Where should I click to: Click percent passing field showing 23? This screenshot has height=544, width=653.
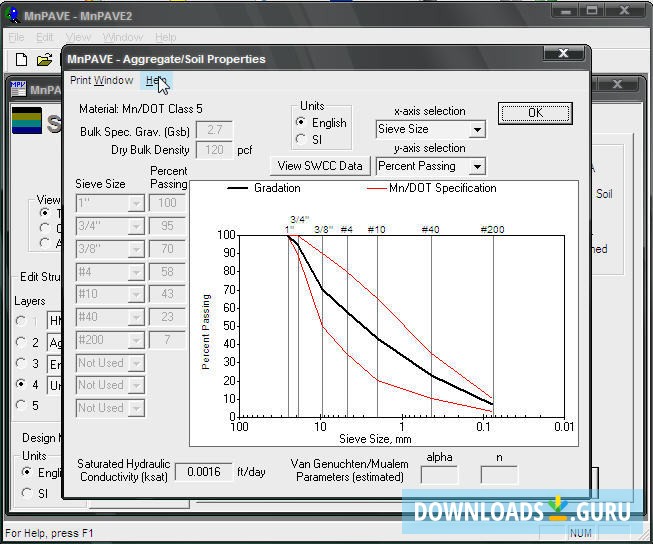pos(167,317)
